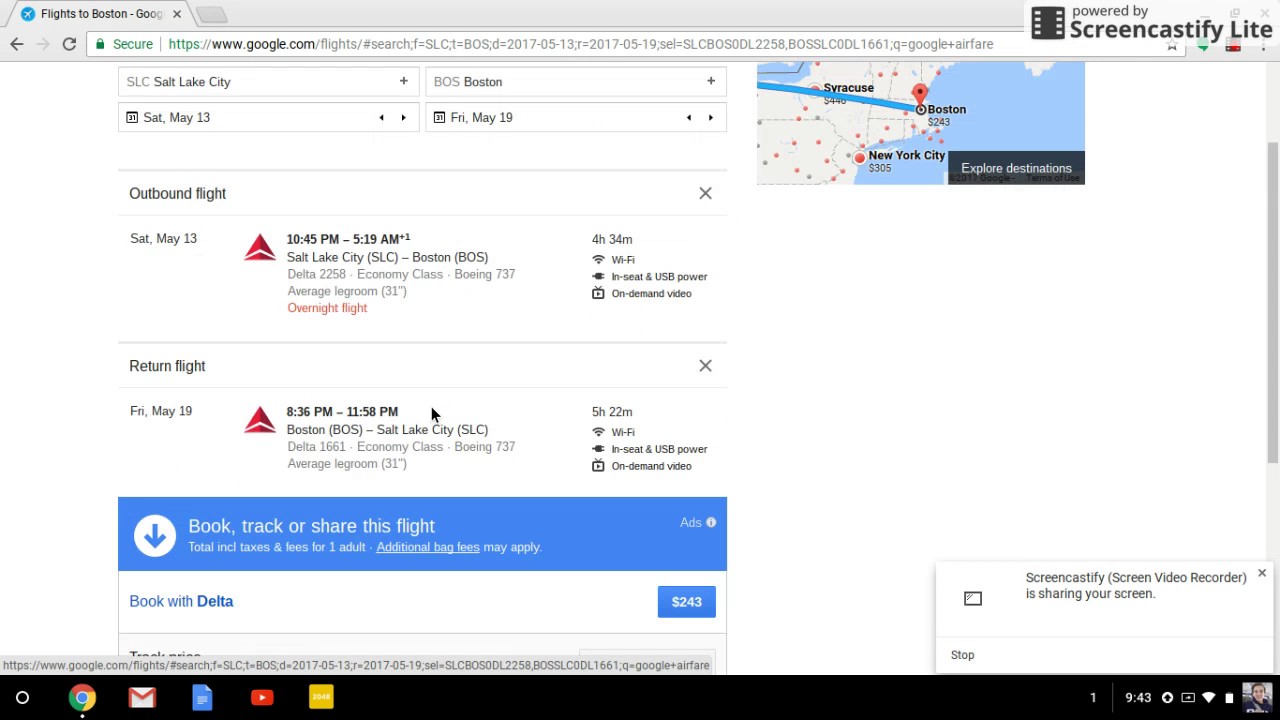Click return time 8:36 PM – 11:58 PM
The height and width of the screenshot is (720, 1280).
342,411
